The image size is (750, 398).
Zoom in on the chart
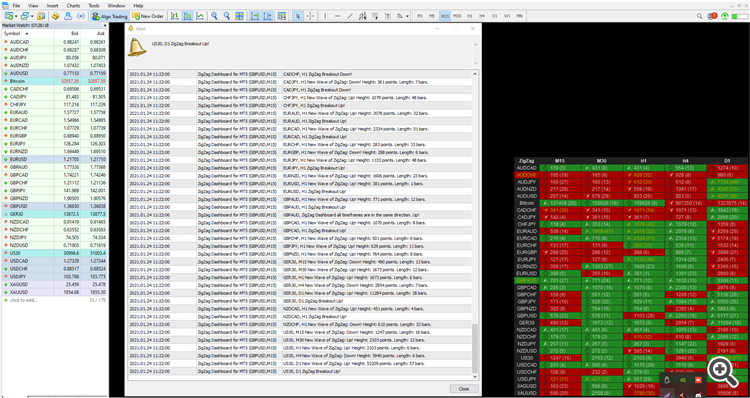[215, 16]
